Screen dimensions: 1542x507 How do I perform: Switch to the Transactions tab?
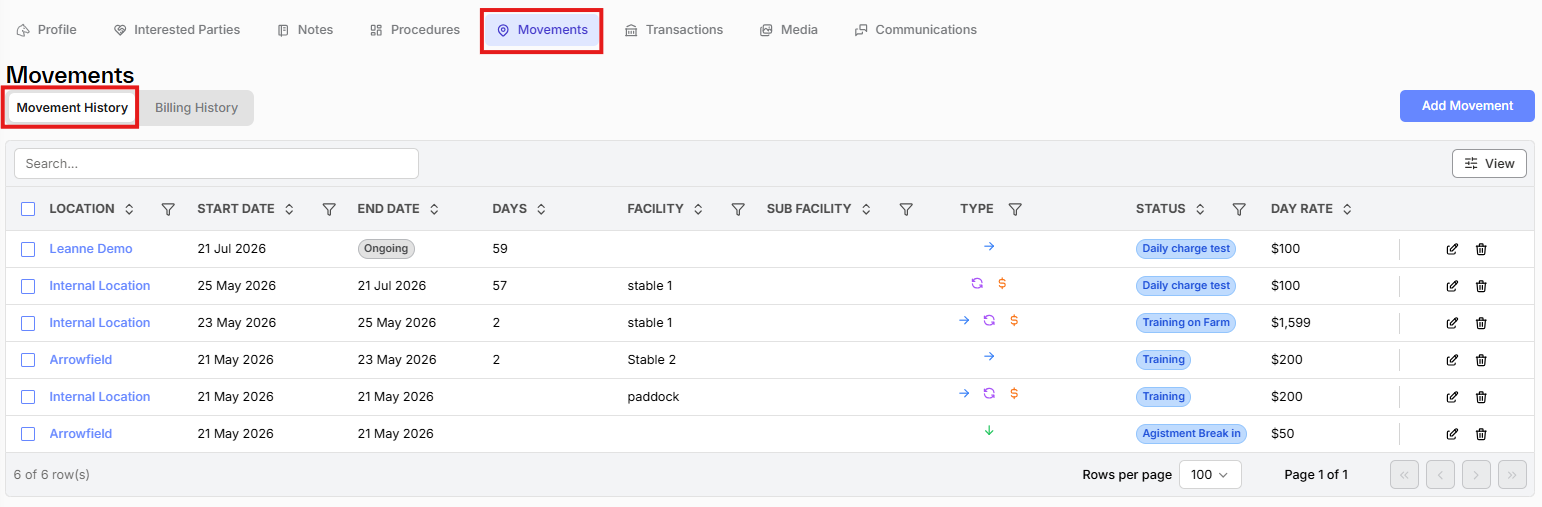[674, 30]
